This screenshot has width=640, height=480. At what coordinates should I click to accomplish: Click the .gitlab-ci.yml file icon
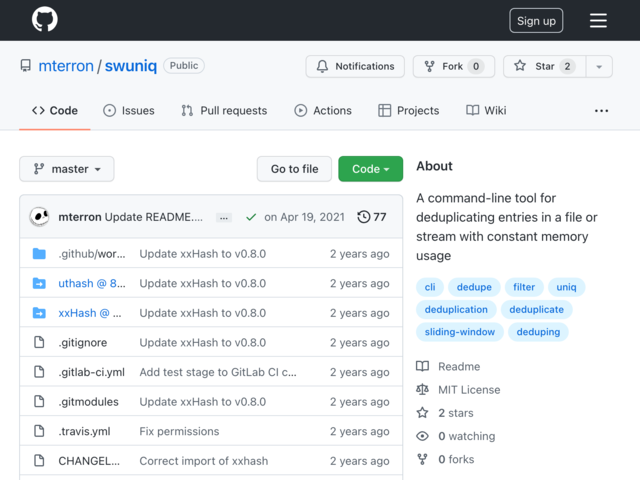tap(39, 372)
